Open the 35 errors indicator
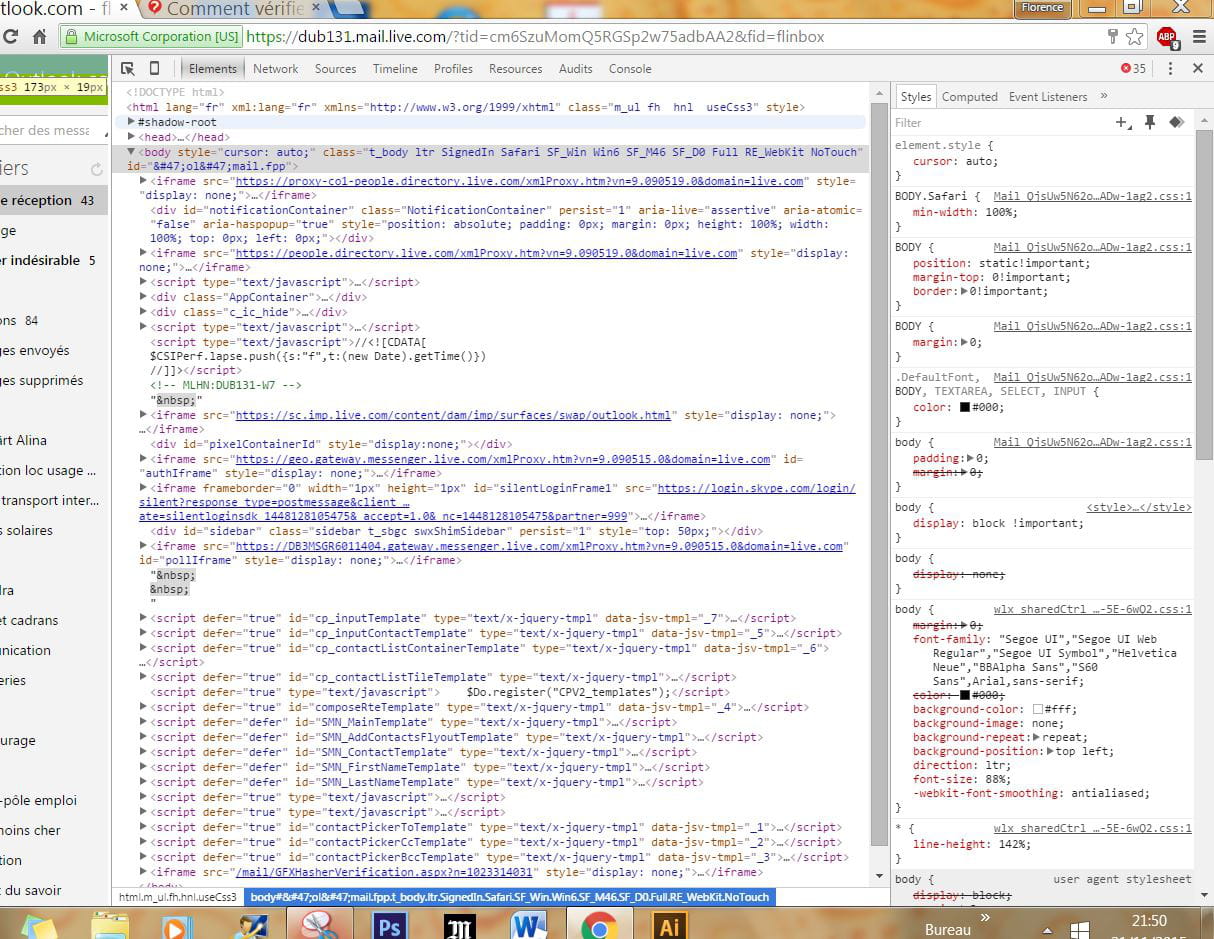The width and height of the screenshot is (1214, 939). pos(1134,69)
